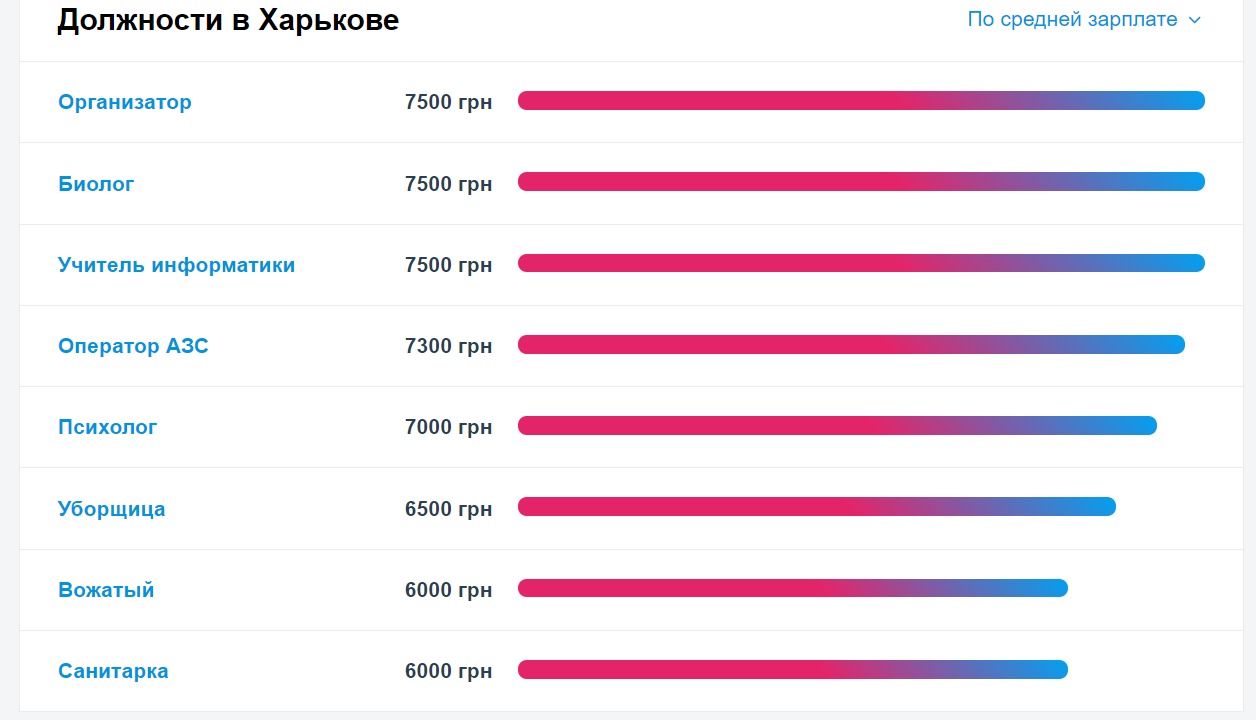Open the Вожатый position link
The image size is (1256, 720).
click(105, 590)
